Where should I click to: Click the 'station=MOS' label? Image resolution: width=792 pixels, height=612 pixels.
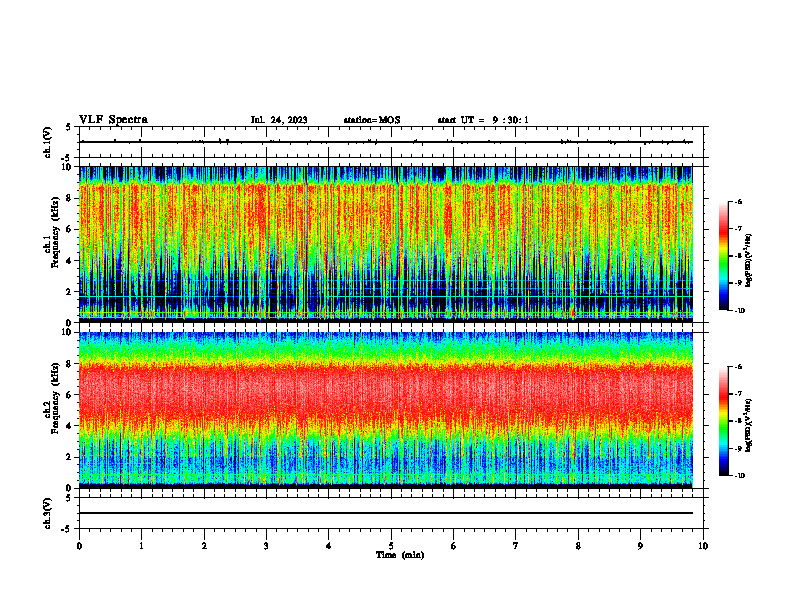click(x=372, y=120)
